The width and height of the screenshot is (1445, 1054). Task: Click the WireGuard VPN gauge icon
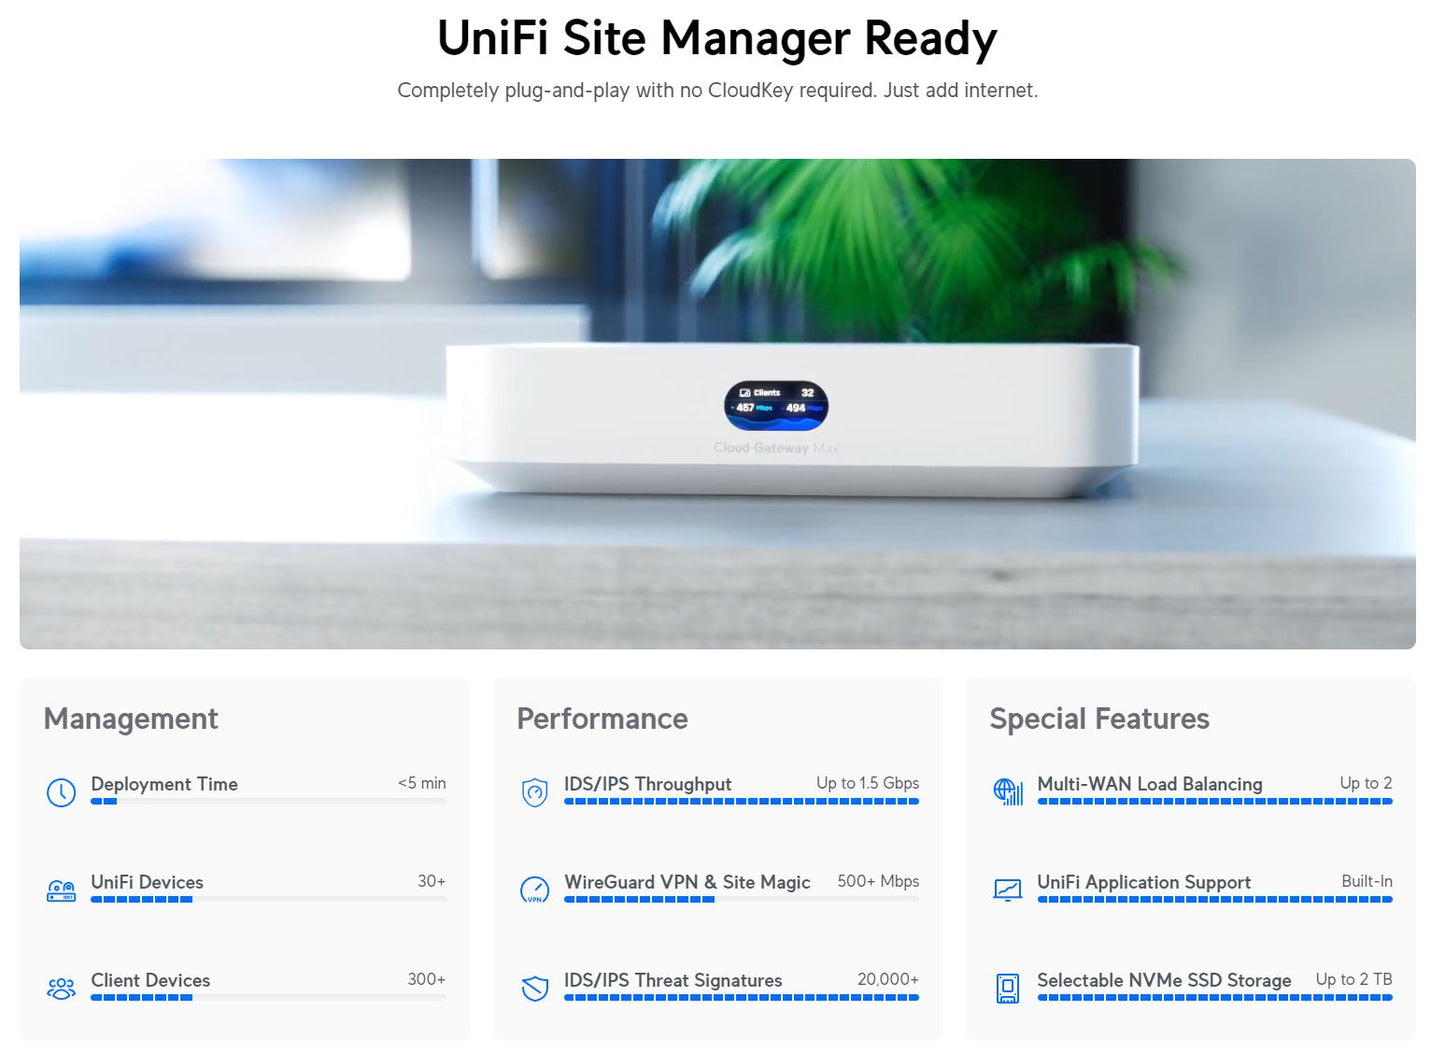click(x=535, y=890)
